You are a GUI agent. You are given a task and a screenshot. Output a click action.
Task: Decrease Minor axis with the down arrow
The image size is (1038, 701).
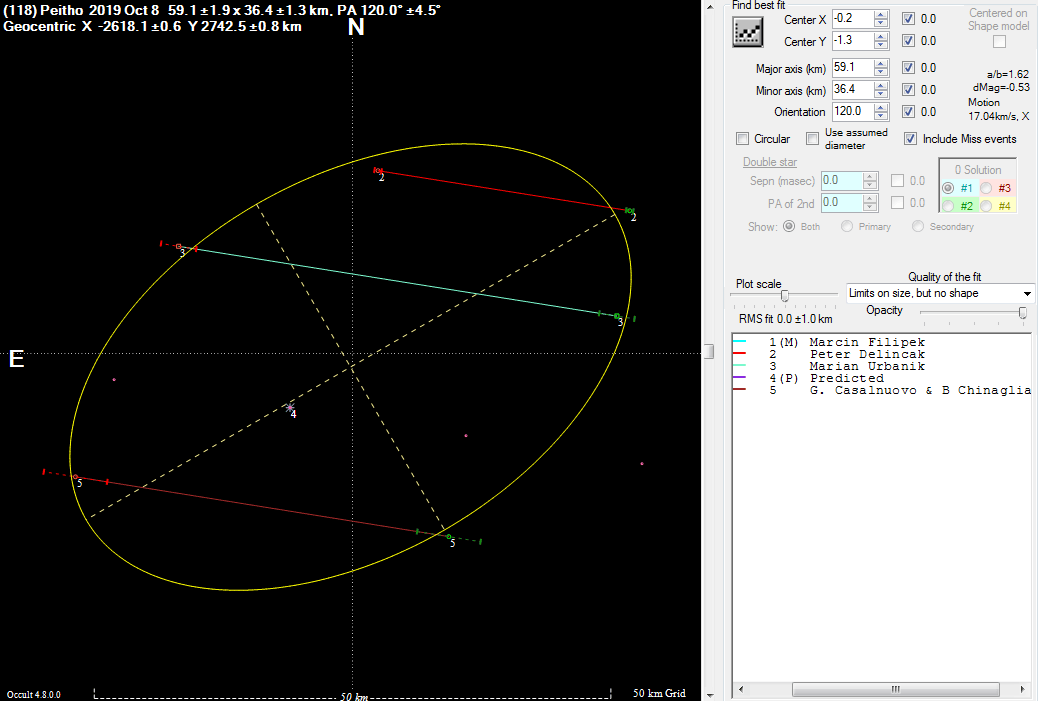click(x=881, y=94)
